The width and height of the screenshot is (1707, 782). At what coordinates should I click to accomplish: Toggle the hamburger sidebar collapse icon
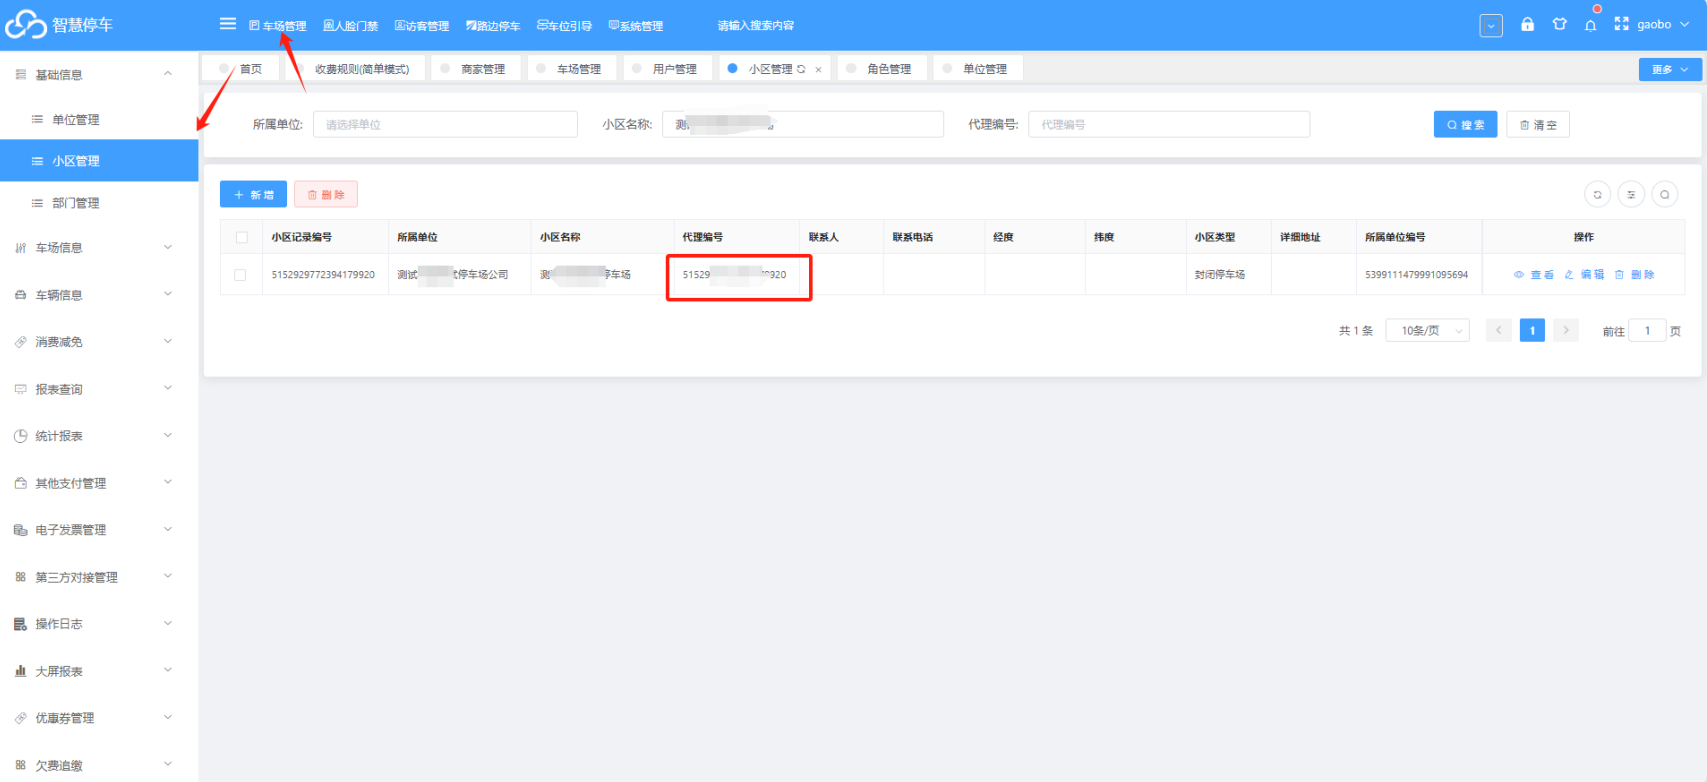point(228,24)
